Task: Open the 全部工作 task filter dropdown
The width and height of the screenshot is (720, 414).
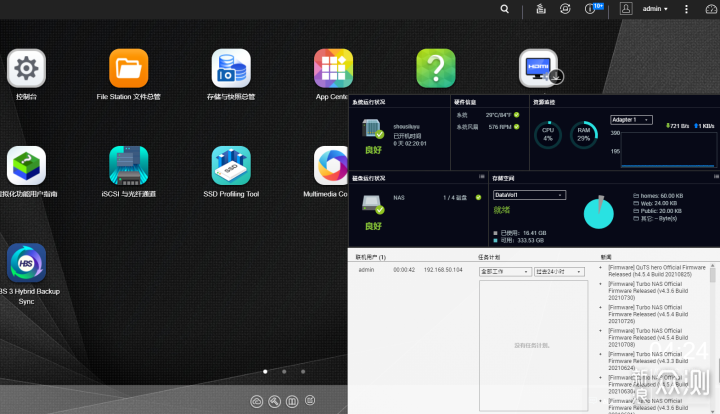Action: coord(505,272)
